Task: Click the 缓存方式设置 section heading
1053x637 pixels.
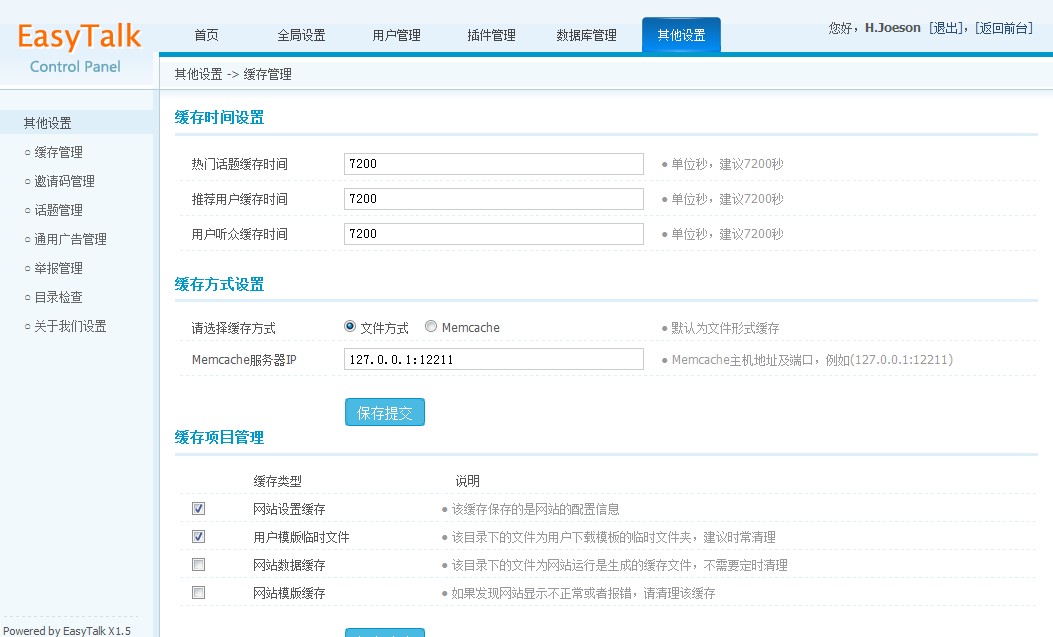Action: (219, 285)
